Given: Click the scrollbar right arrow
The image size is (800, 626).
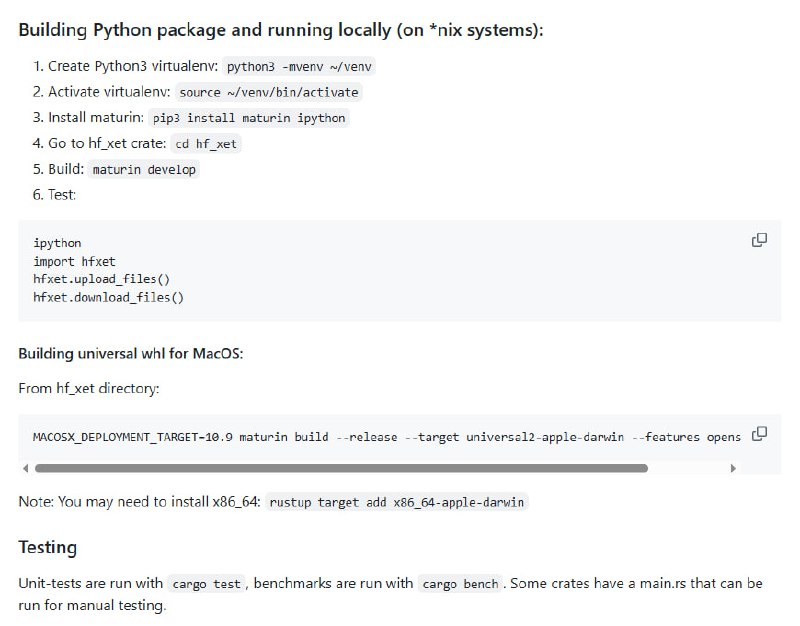Looking at the screenshot, I should [733, 468].
